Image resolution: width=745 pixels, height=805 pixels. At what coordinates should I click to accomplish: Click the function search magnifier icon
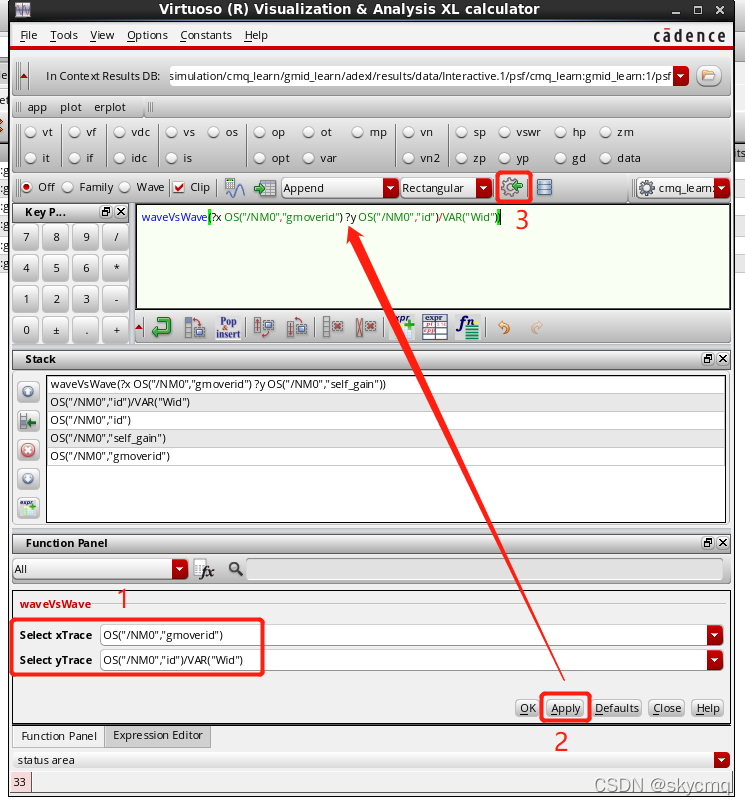tap(236, 569)
